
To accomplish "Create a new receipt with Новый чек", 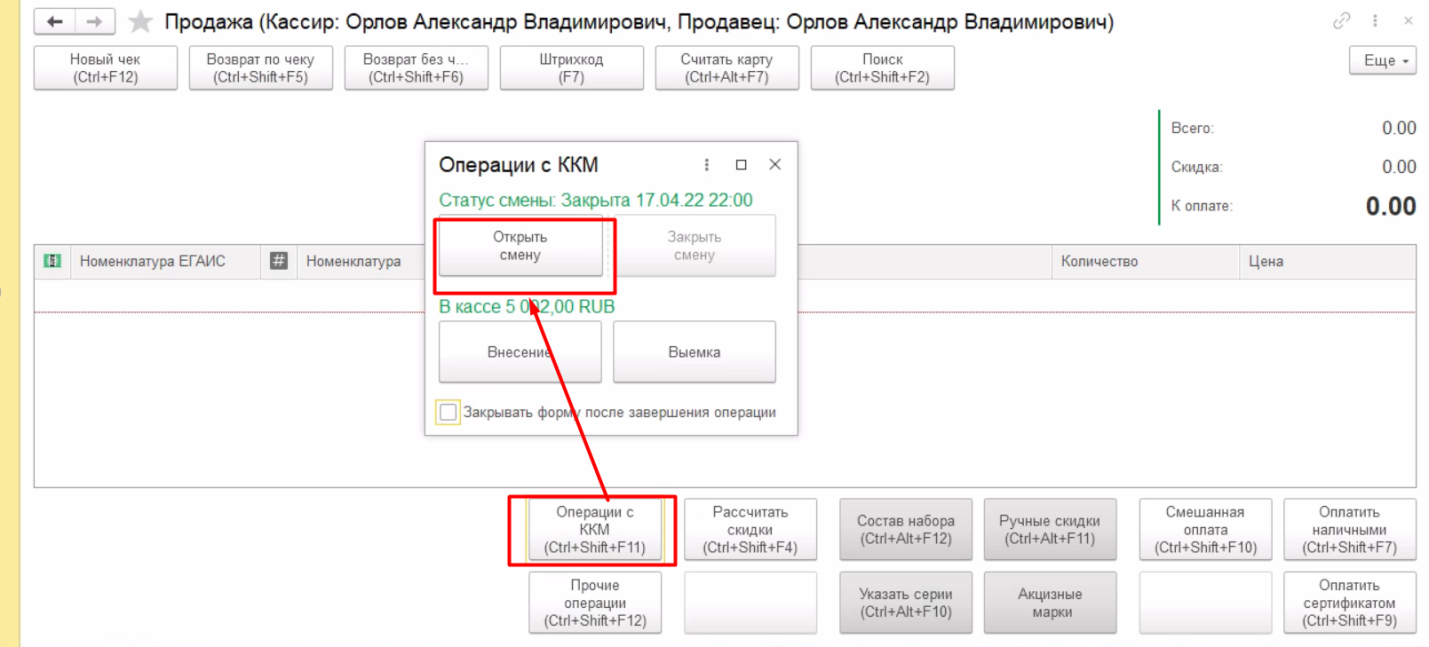I will tap(105, 68).
